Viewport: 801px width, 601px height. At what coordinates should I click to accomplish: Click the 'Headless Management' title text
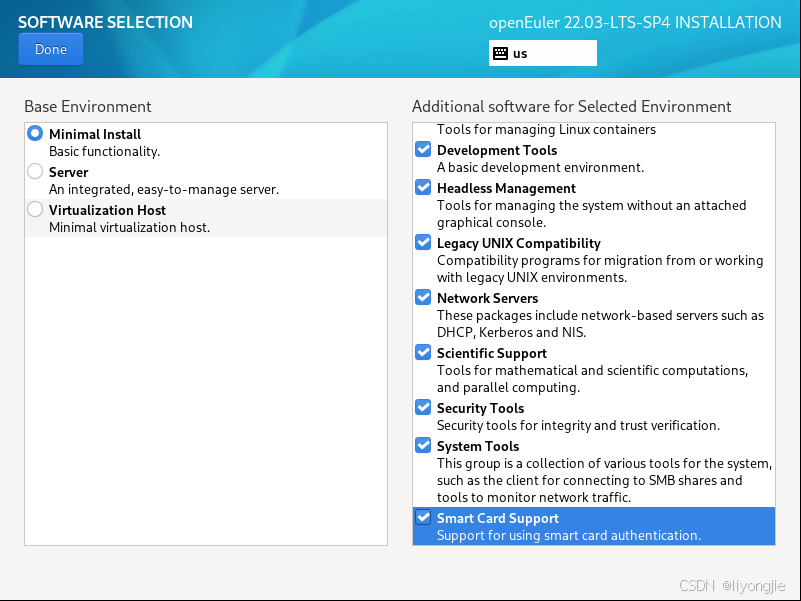tap(506, 189)
